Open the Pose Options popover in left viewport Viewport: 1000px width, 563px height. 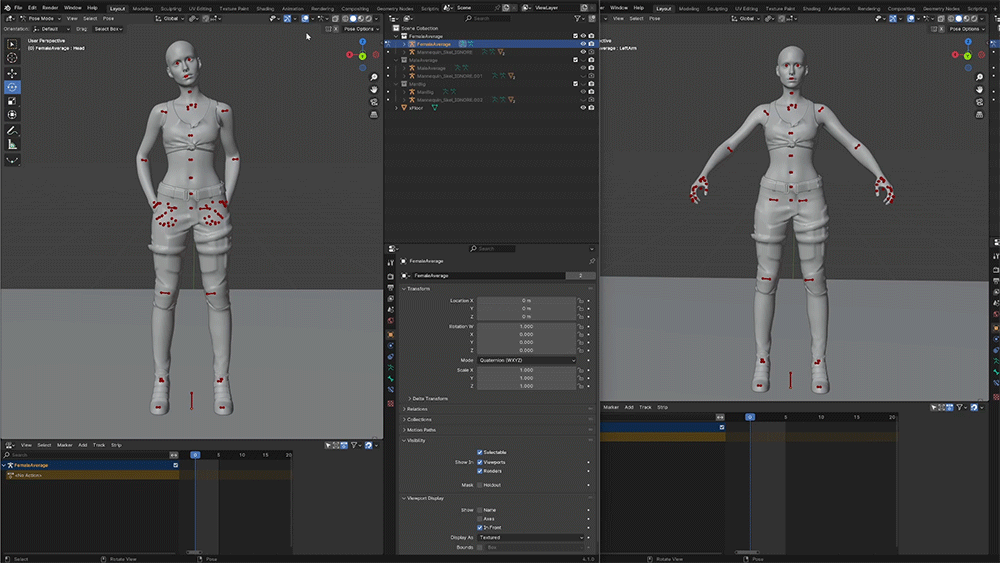click(359, 29)
